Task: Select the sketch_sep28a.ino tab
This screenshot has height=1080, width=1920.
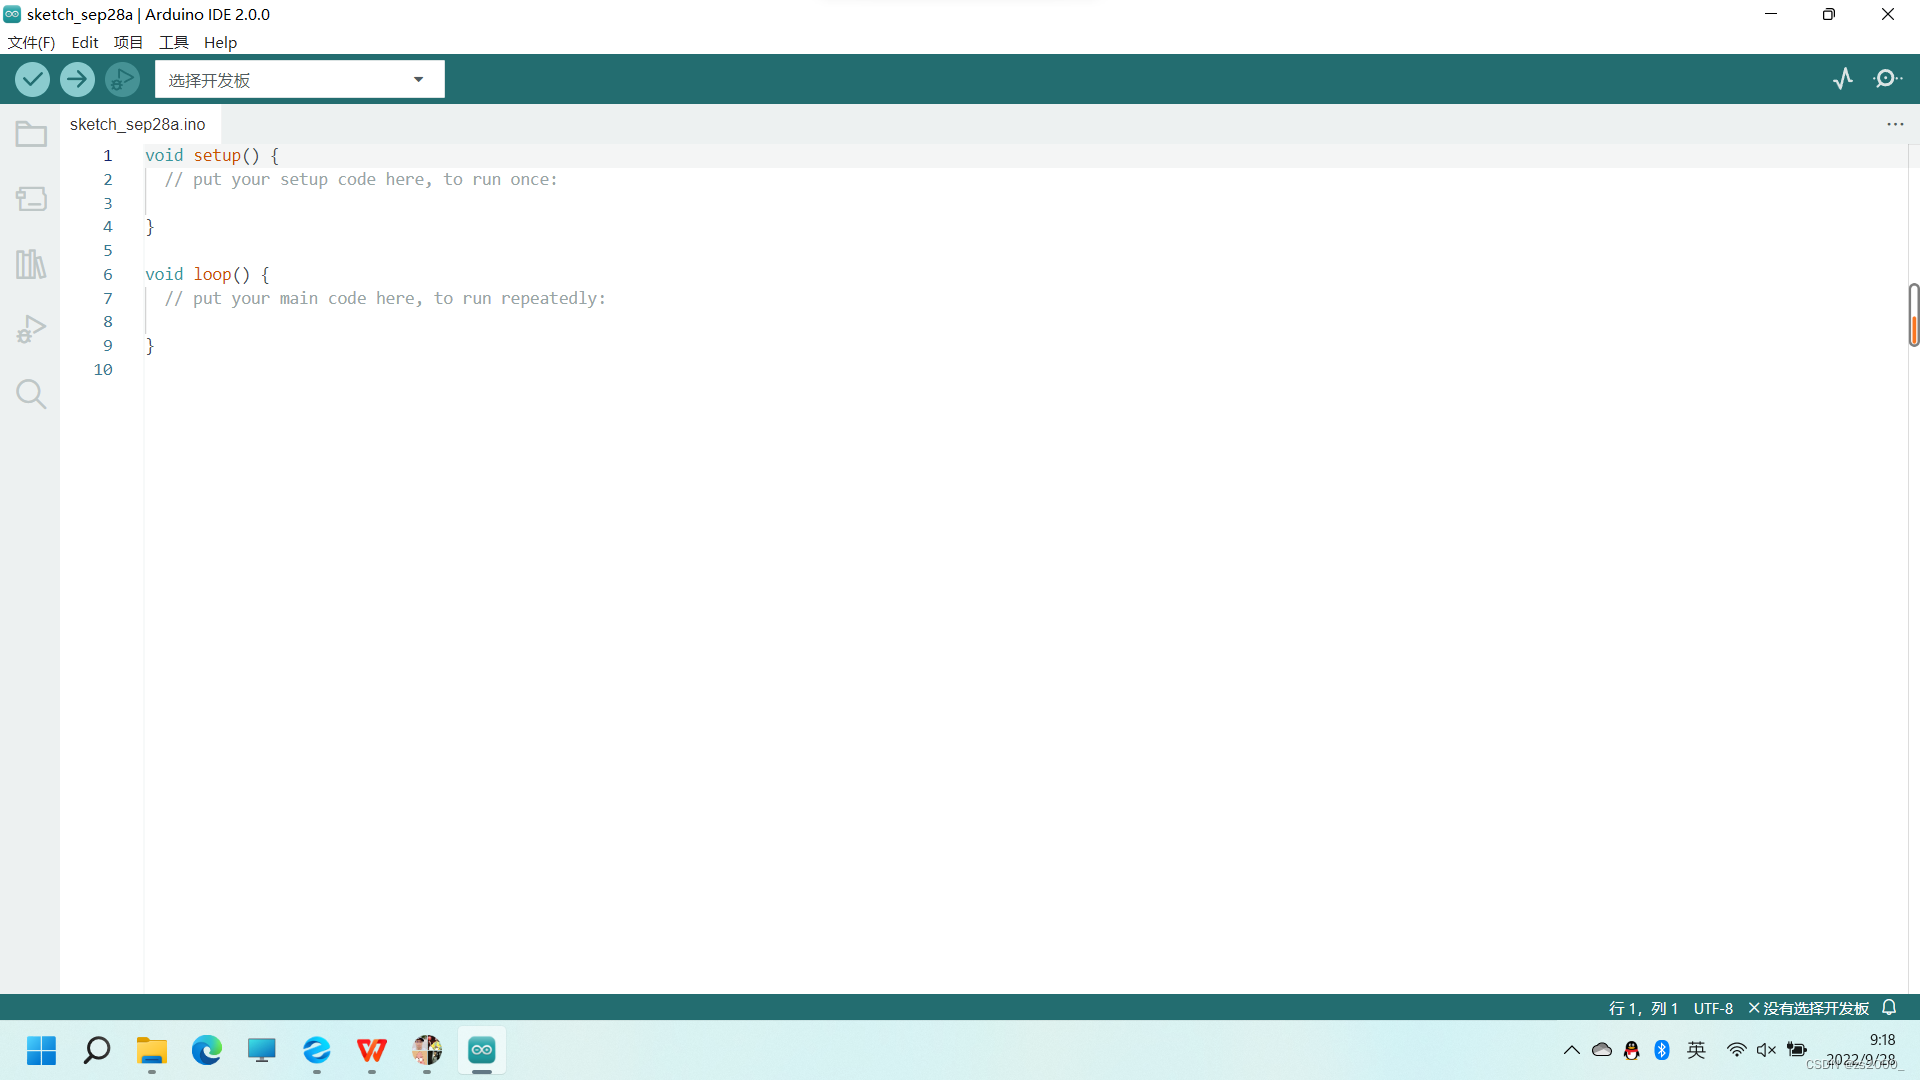Action: click(138, 124)
